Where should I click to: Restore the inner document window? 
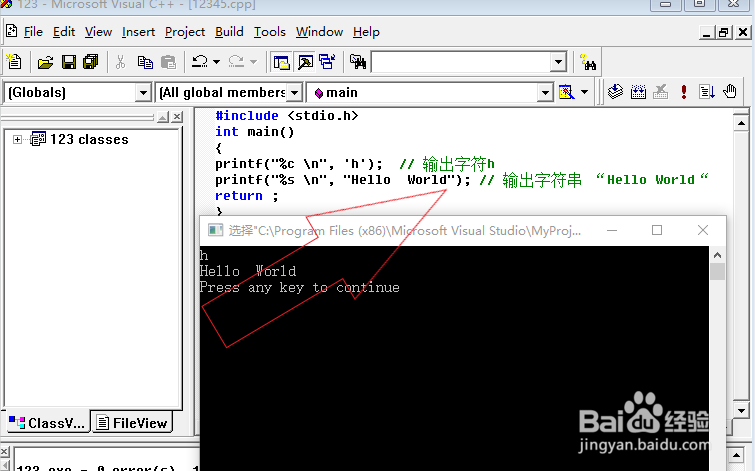coord(724,32)
